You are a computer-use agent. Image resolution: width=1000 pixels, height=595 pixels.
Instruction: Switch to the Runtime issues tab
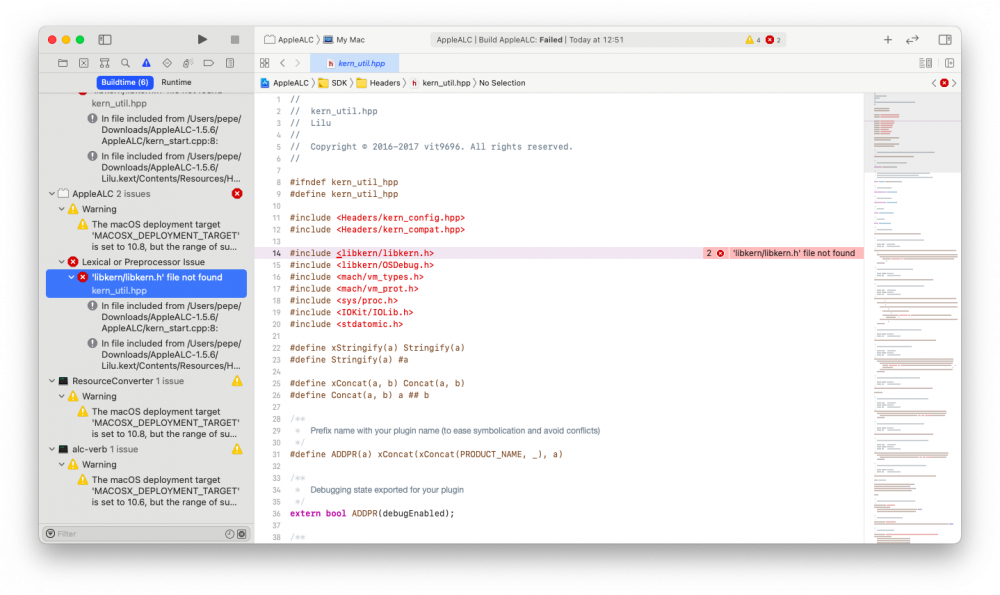176,82
